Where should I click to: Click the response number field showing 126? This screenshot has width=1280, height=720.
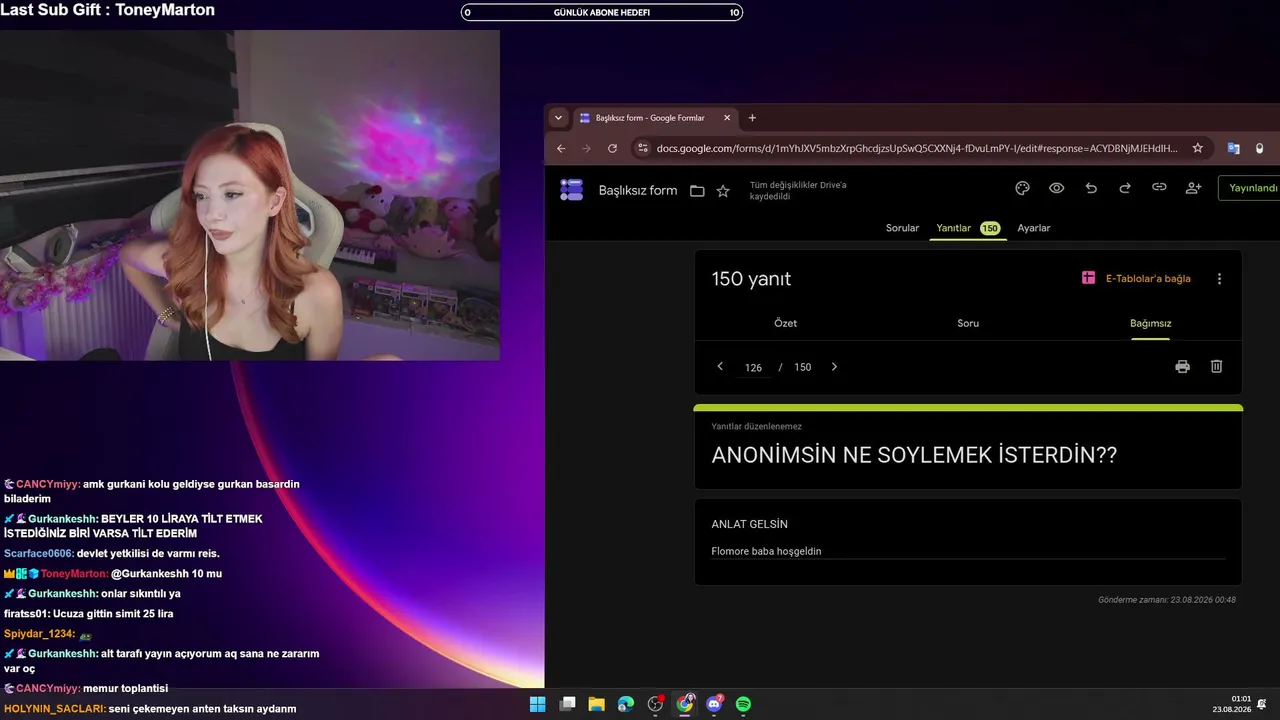754,368
